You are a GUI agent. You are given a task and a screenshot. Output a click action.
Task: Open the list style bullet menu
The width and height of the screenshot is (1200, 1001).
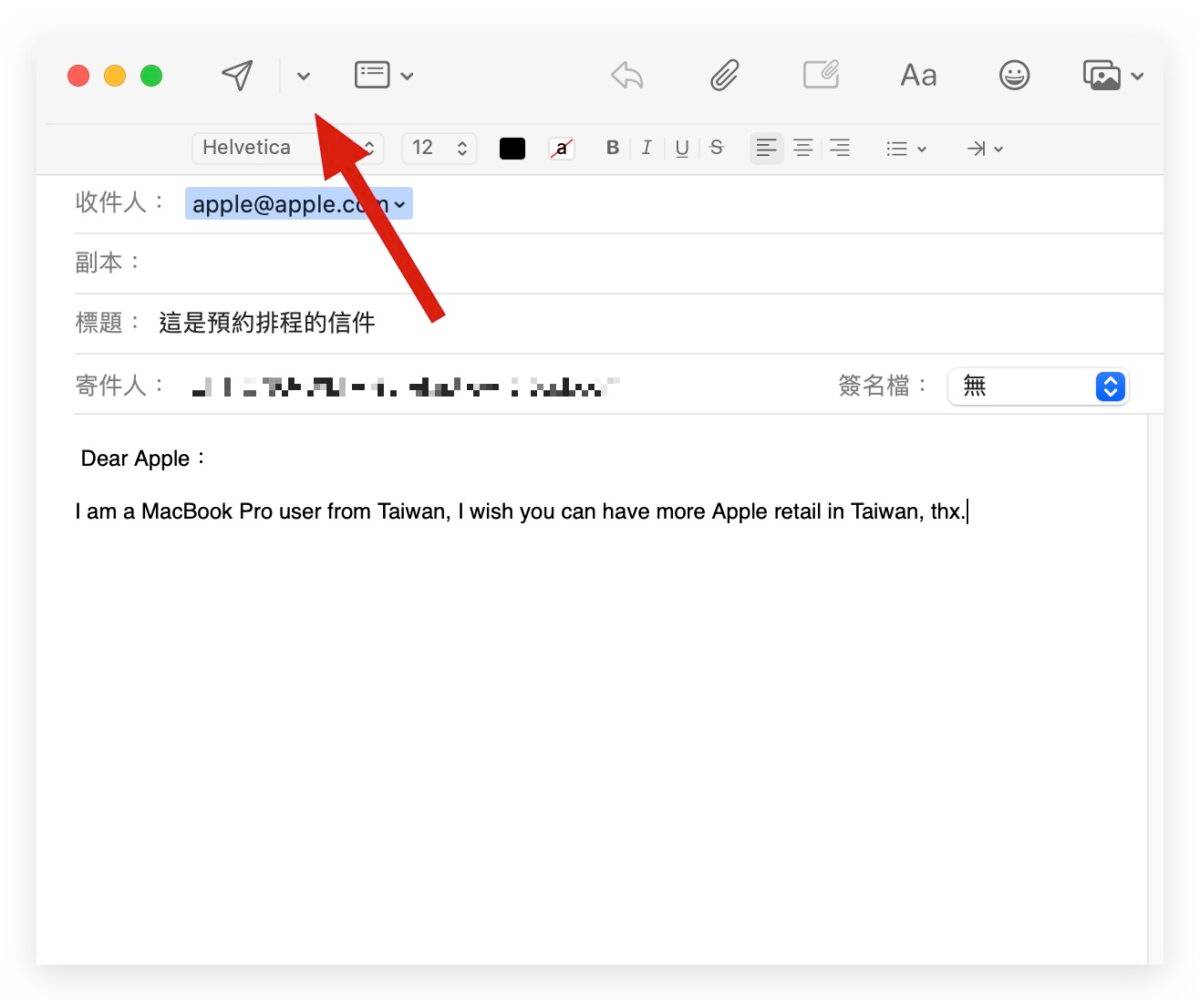(905, 148)
